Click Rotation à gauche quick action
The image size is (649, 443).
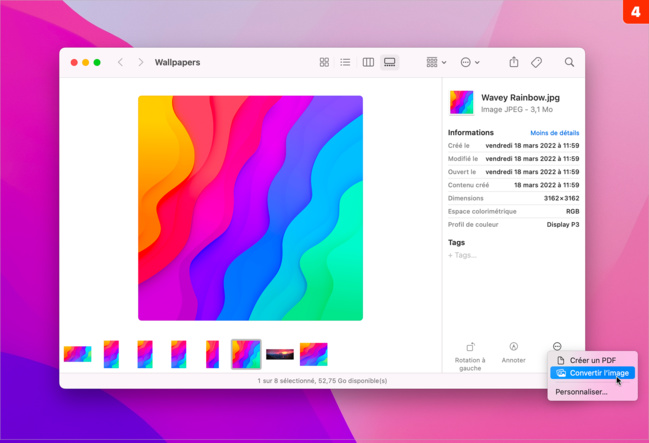pos(470,357)
